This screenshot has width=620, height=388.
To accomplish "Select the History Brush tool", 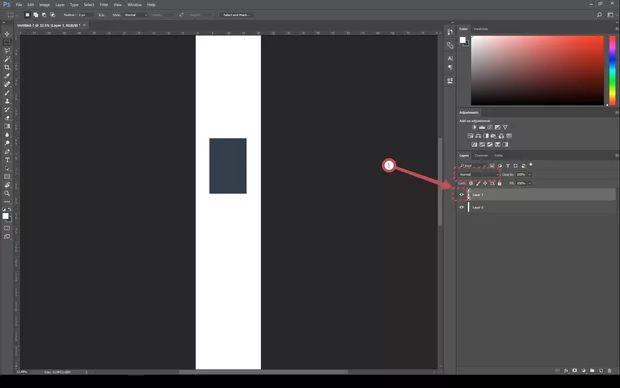I will (x=7, y=110).
